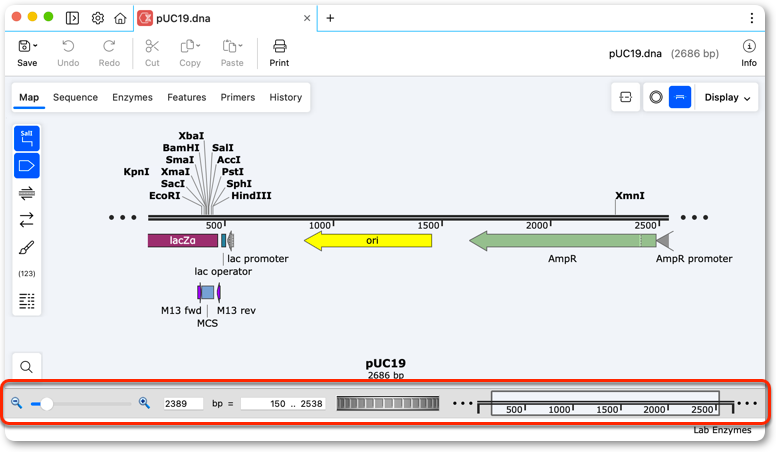Click the range field 150 .. 2538
Screen dimensions: 776x452
[283, 403]
